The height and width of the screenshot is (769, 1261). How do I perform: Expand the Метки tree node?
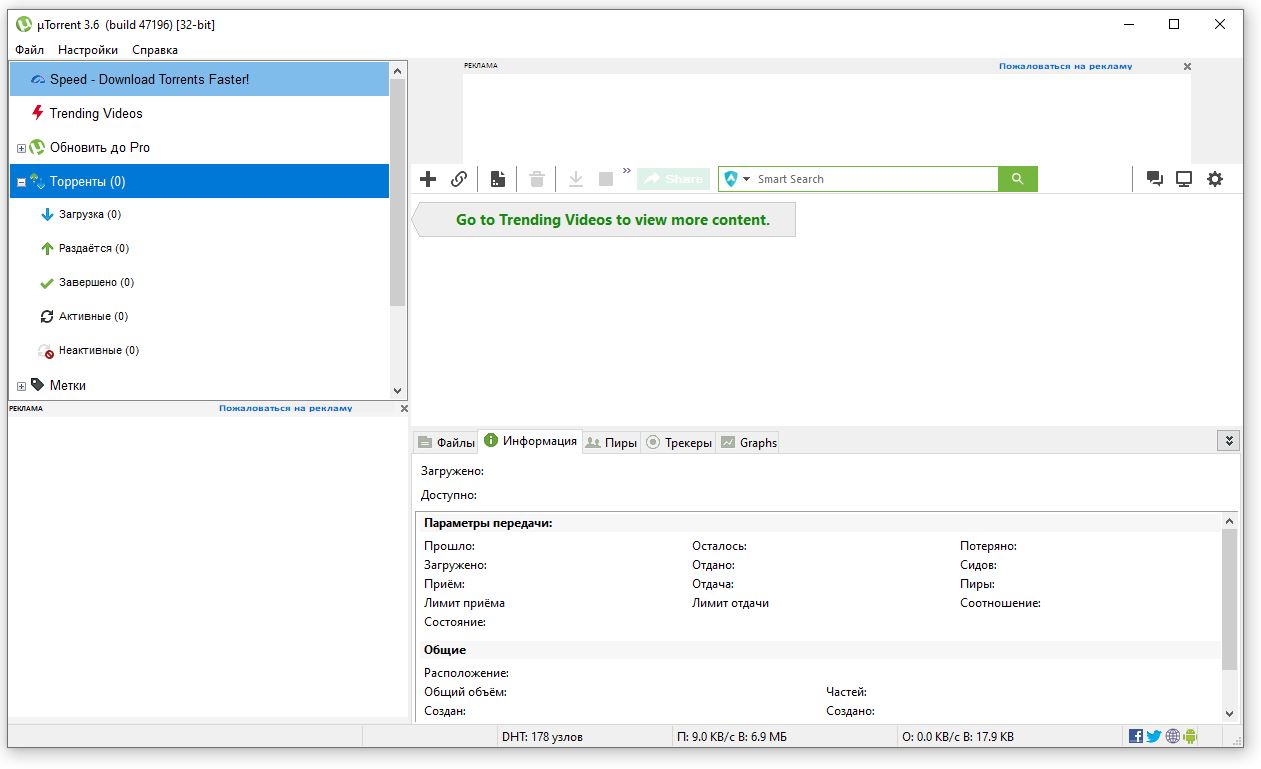(x=21, y=386)
